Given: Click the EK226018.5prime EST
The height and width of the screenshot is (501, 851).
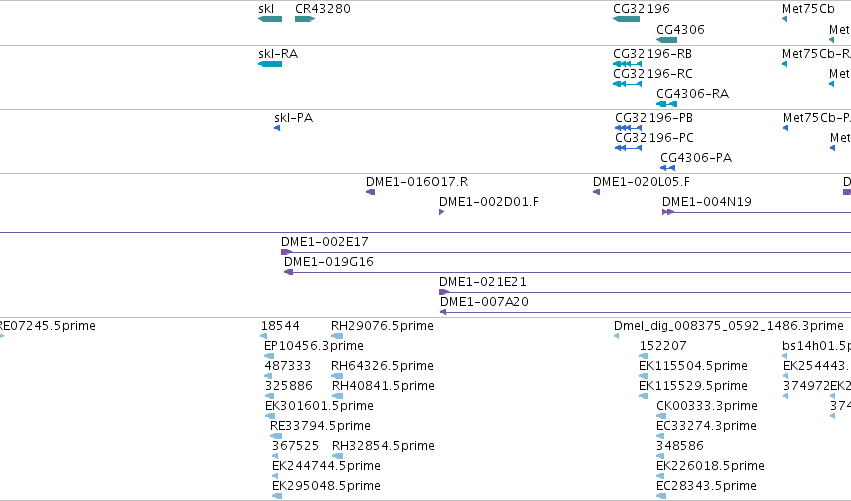Looking at the screenshot, I should [x=660, y=477].
